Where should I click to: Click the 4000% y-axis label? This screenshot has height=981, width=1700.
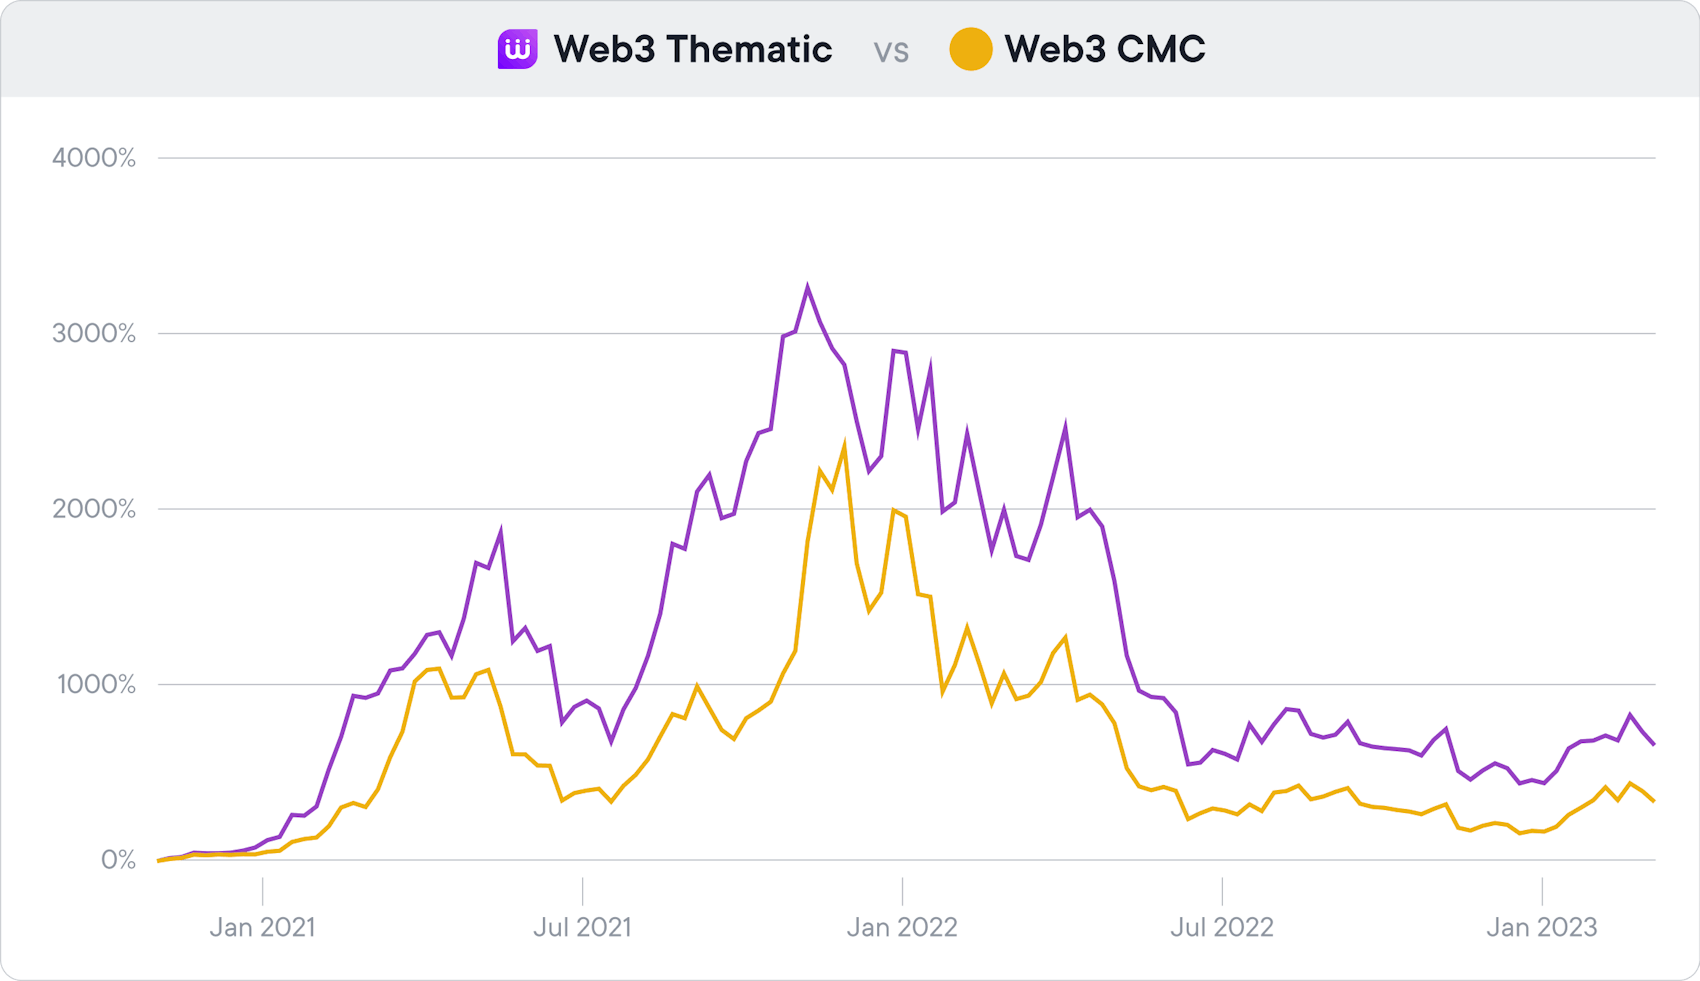click(x=94, y=158)
